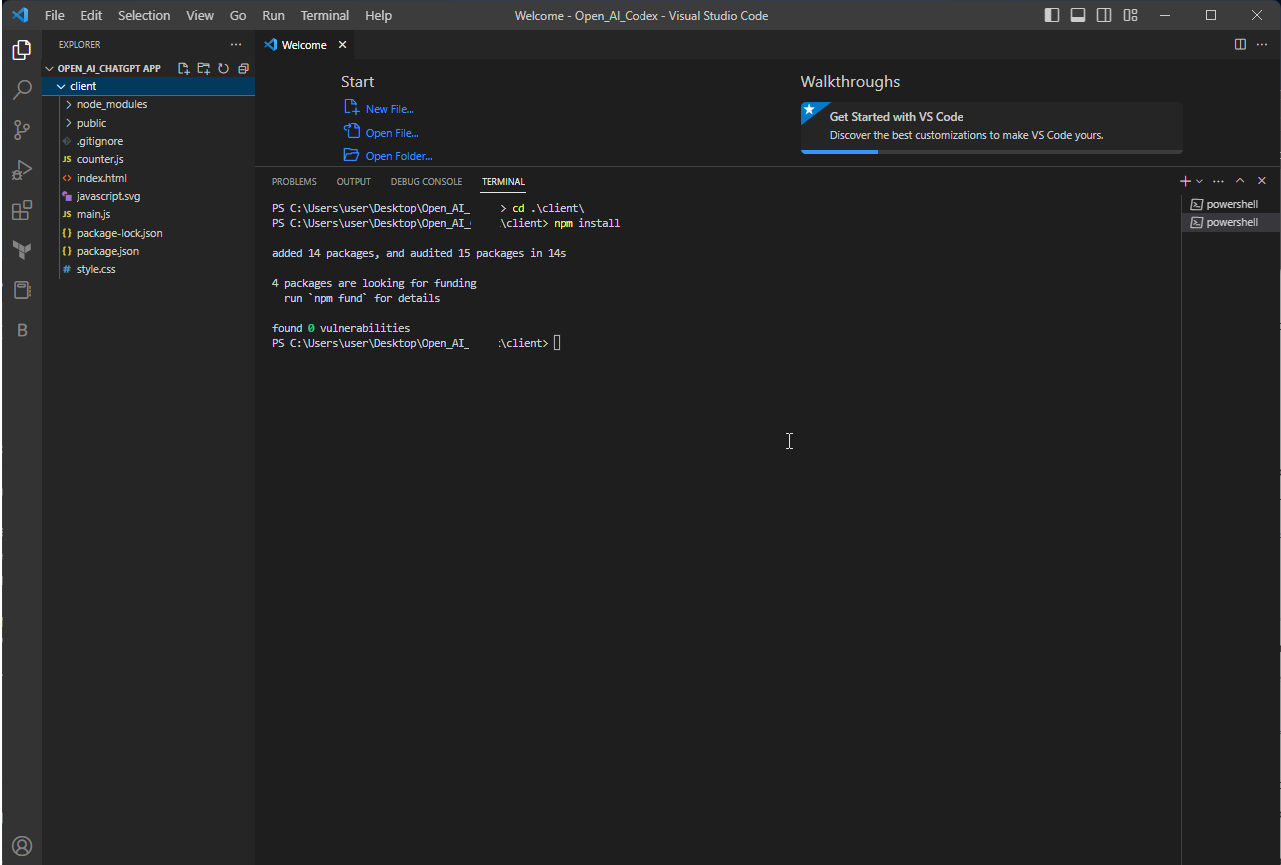Screen dimensions: 1281x865
Task: Toggle secondary side bar layout icon
Action: pyautogui.click(x=1104, y=15)
